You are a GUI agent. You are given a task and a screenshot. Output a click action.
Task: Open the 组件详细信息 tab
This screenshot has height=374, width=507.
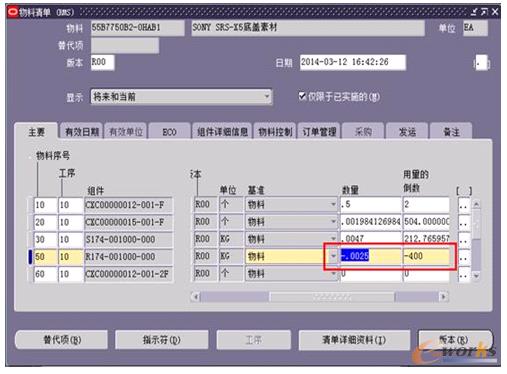pyautogui.click(x=222, y=132)
